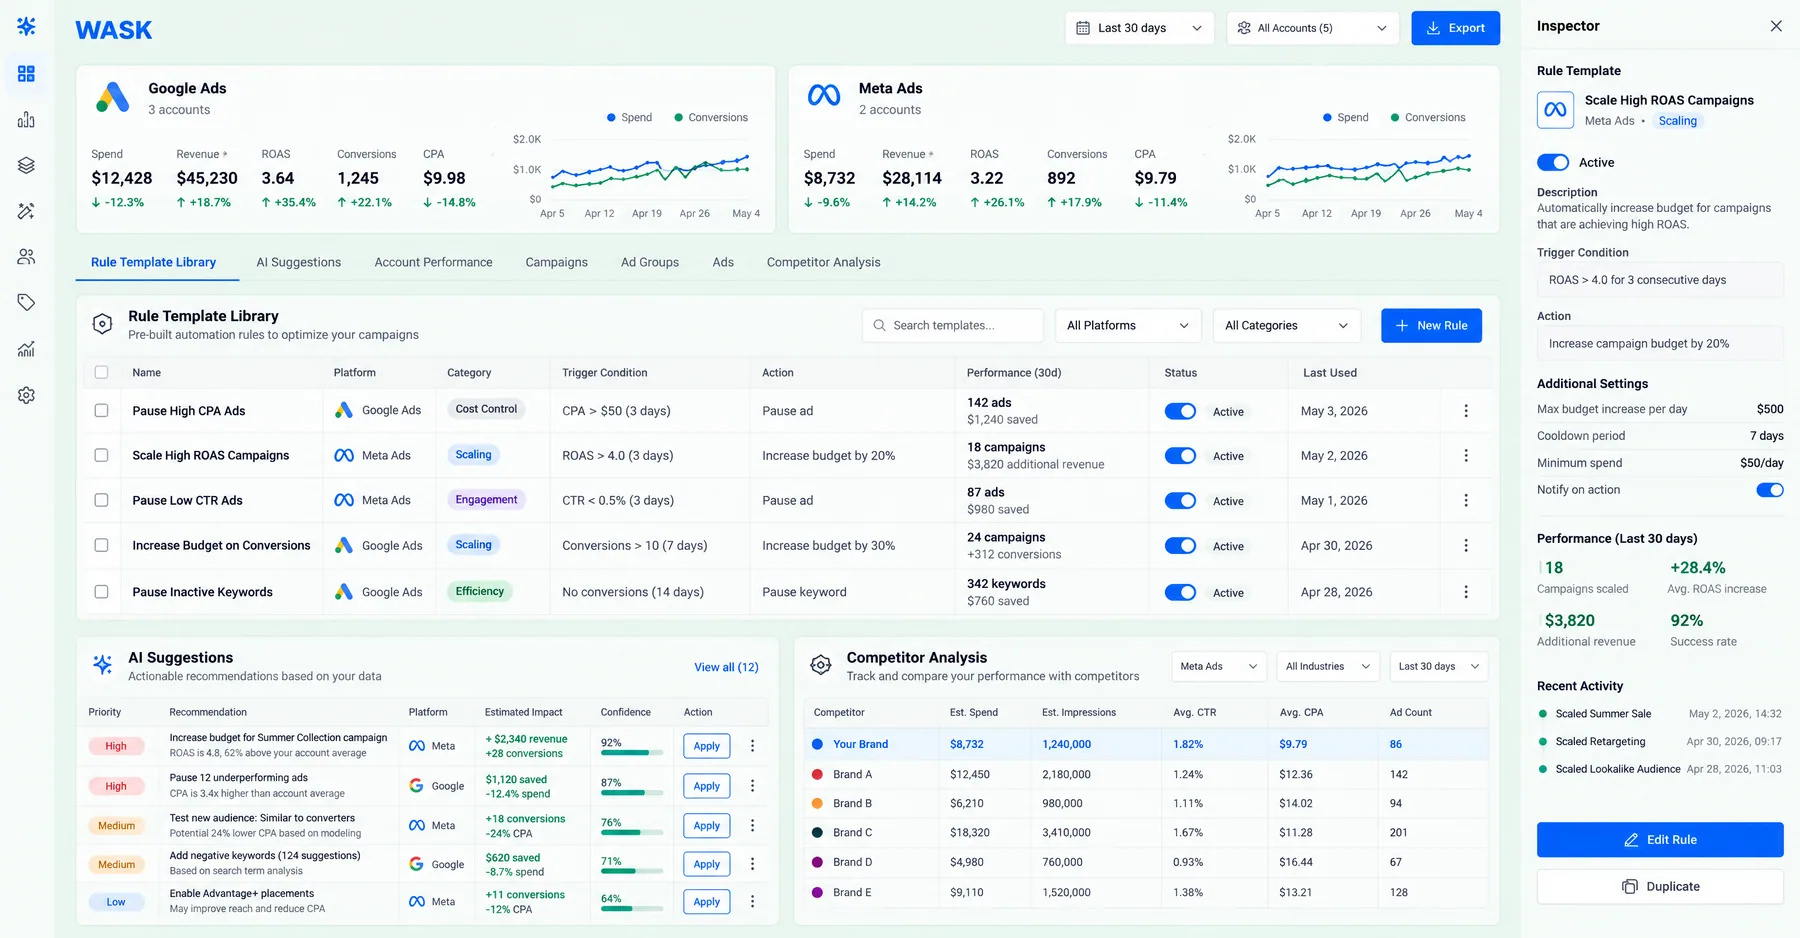Close the Inspector panel
Screen dimensions: 1800x938
[x=1776, y=26]
